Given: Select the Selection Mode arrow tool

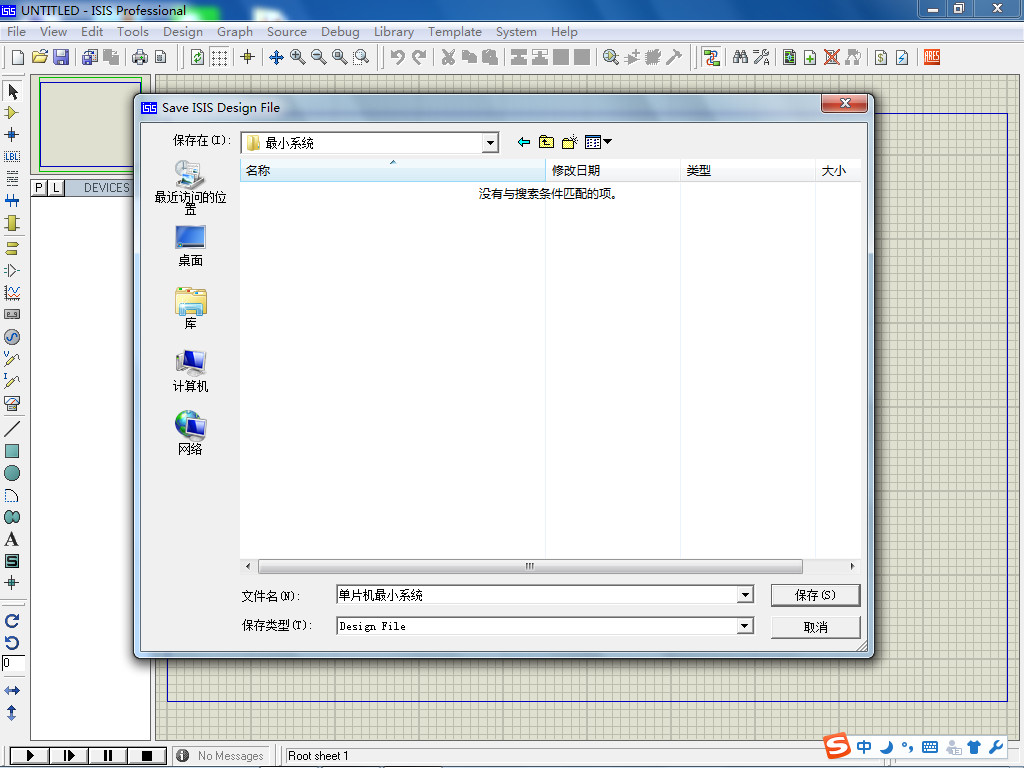Looking at the screenshot, I should (12, 91).
